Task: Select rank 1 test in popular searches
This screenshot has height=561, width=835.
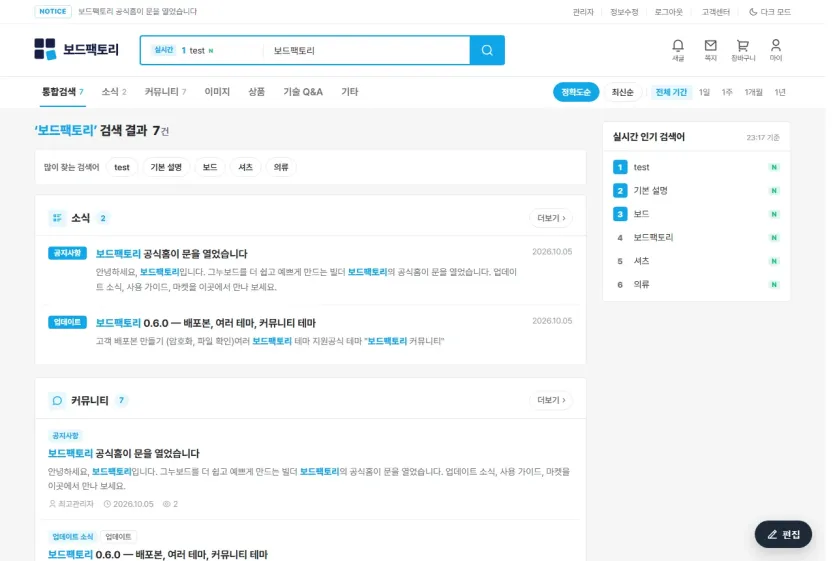Action: point(696,167)
